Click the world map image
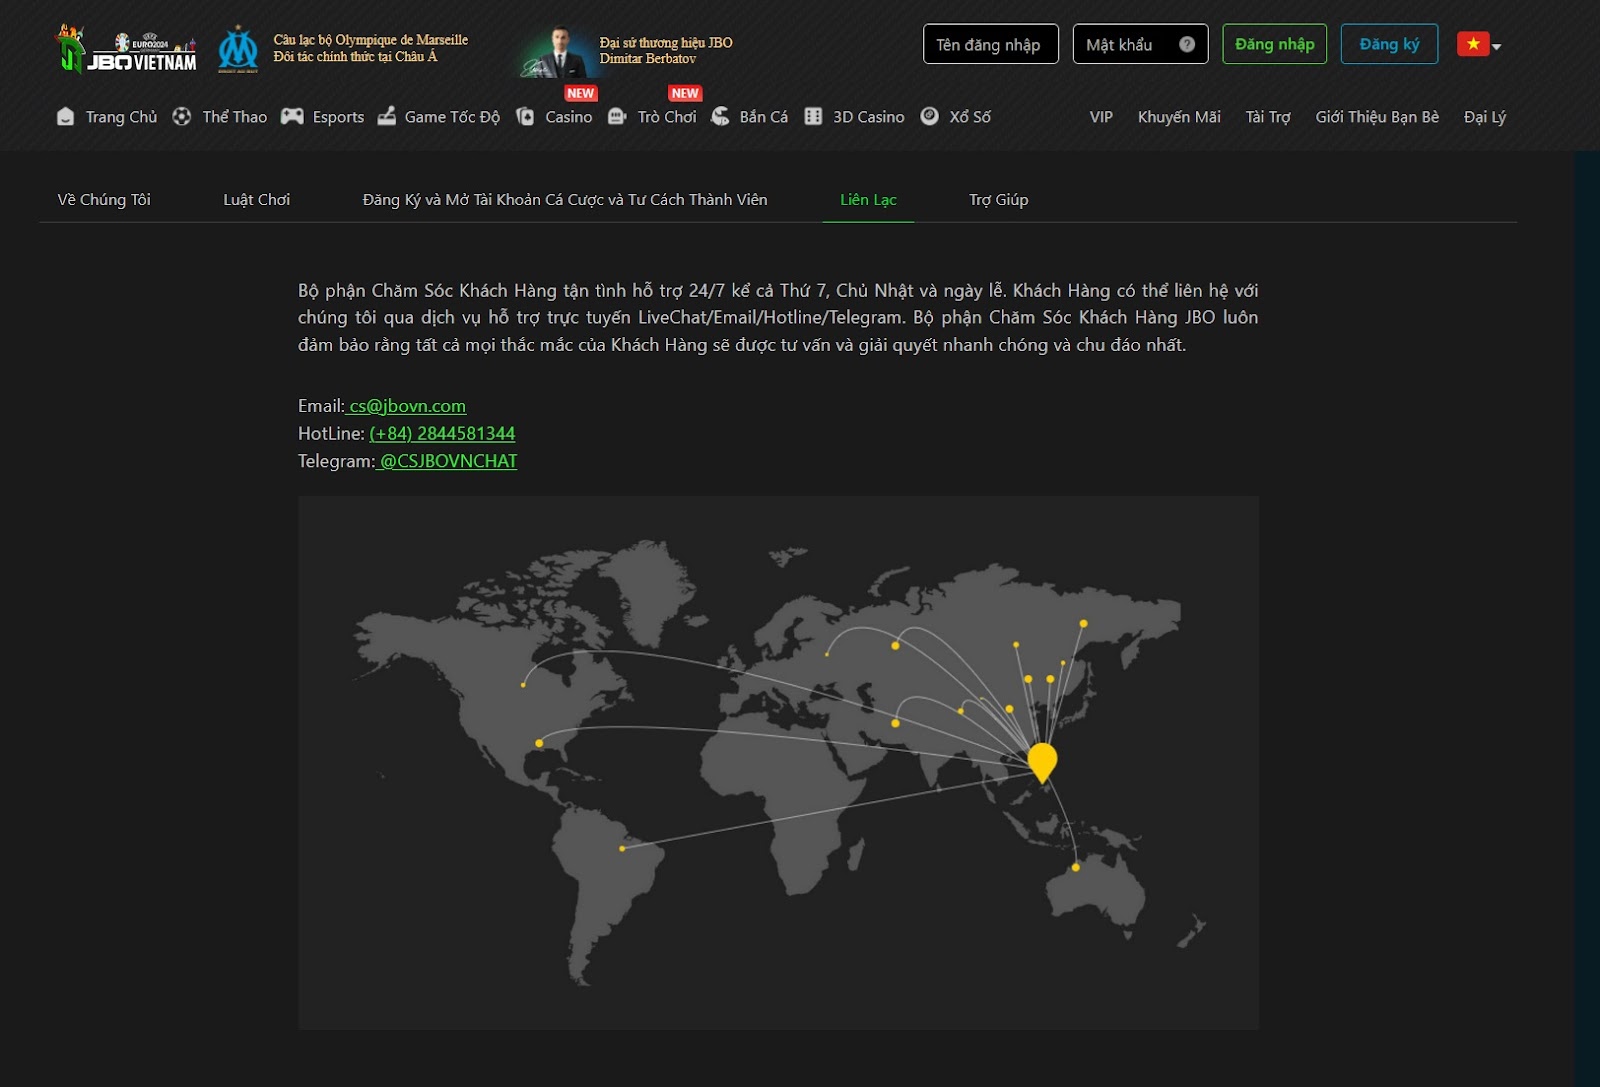This screenshot has width=1600, height=1087. (x=778, y=763)
